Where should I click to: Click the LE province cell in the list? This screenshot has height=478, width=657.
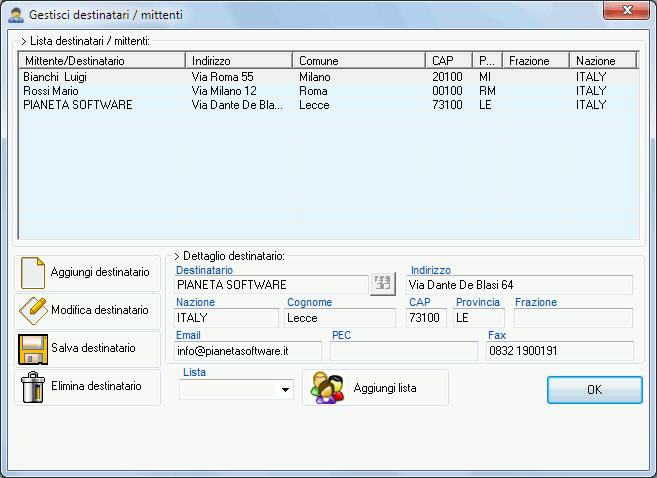click(x=485, y=105)
